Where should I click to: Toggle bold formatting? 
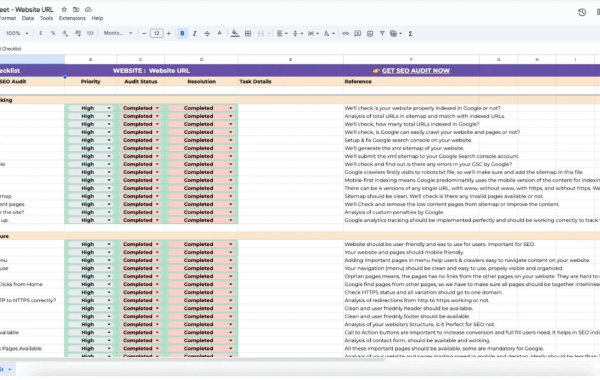(x=182, y=33)
